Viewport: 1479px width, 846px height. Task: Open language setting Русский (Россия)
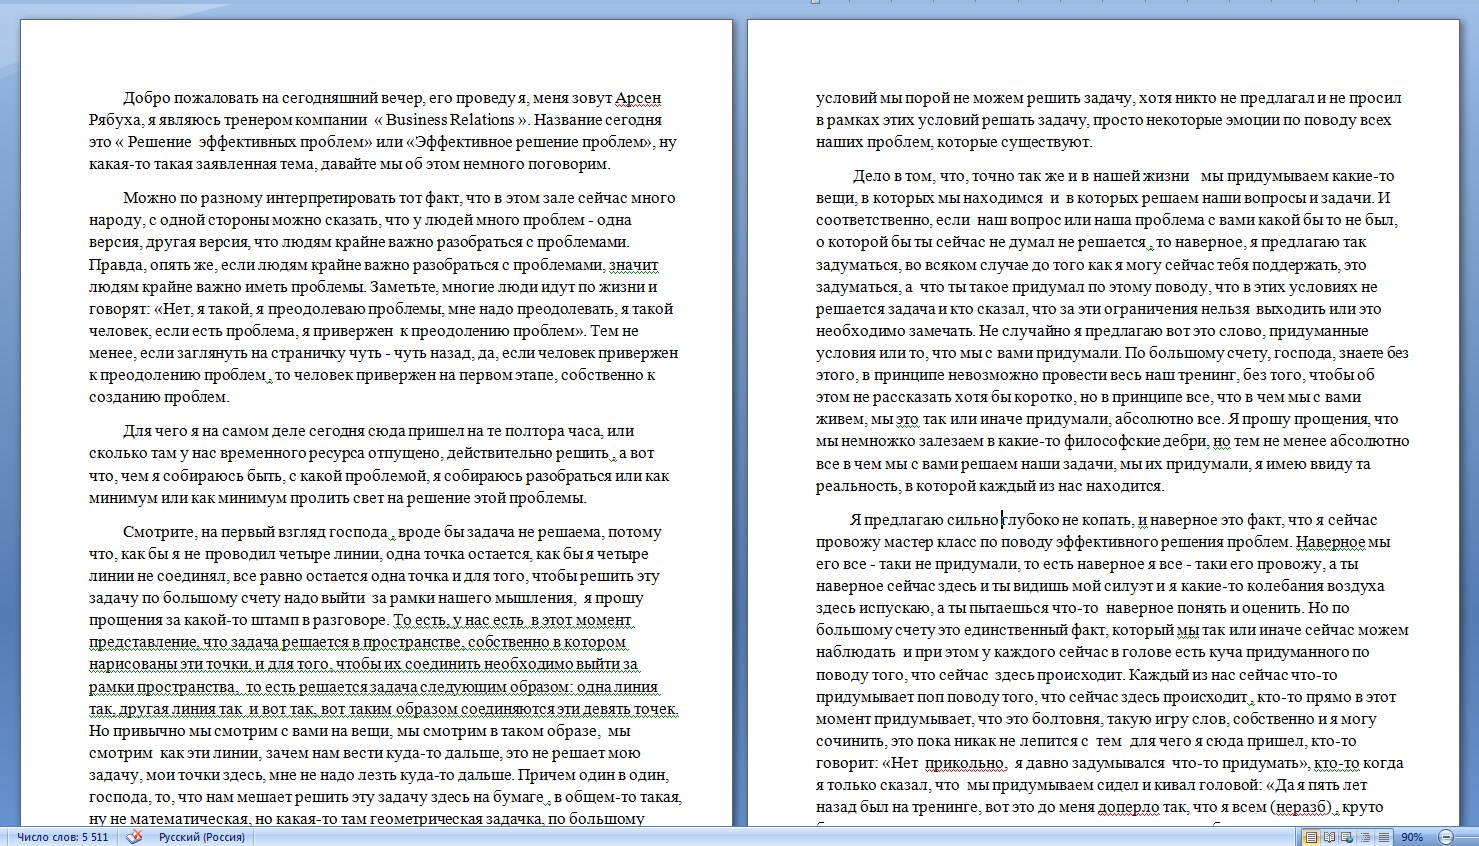[x=203, y=837]
